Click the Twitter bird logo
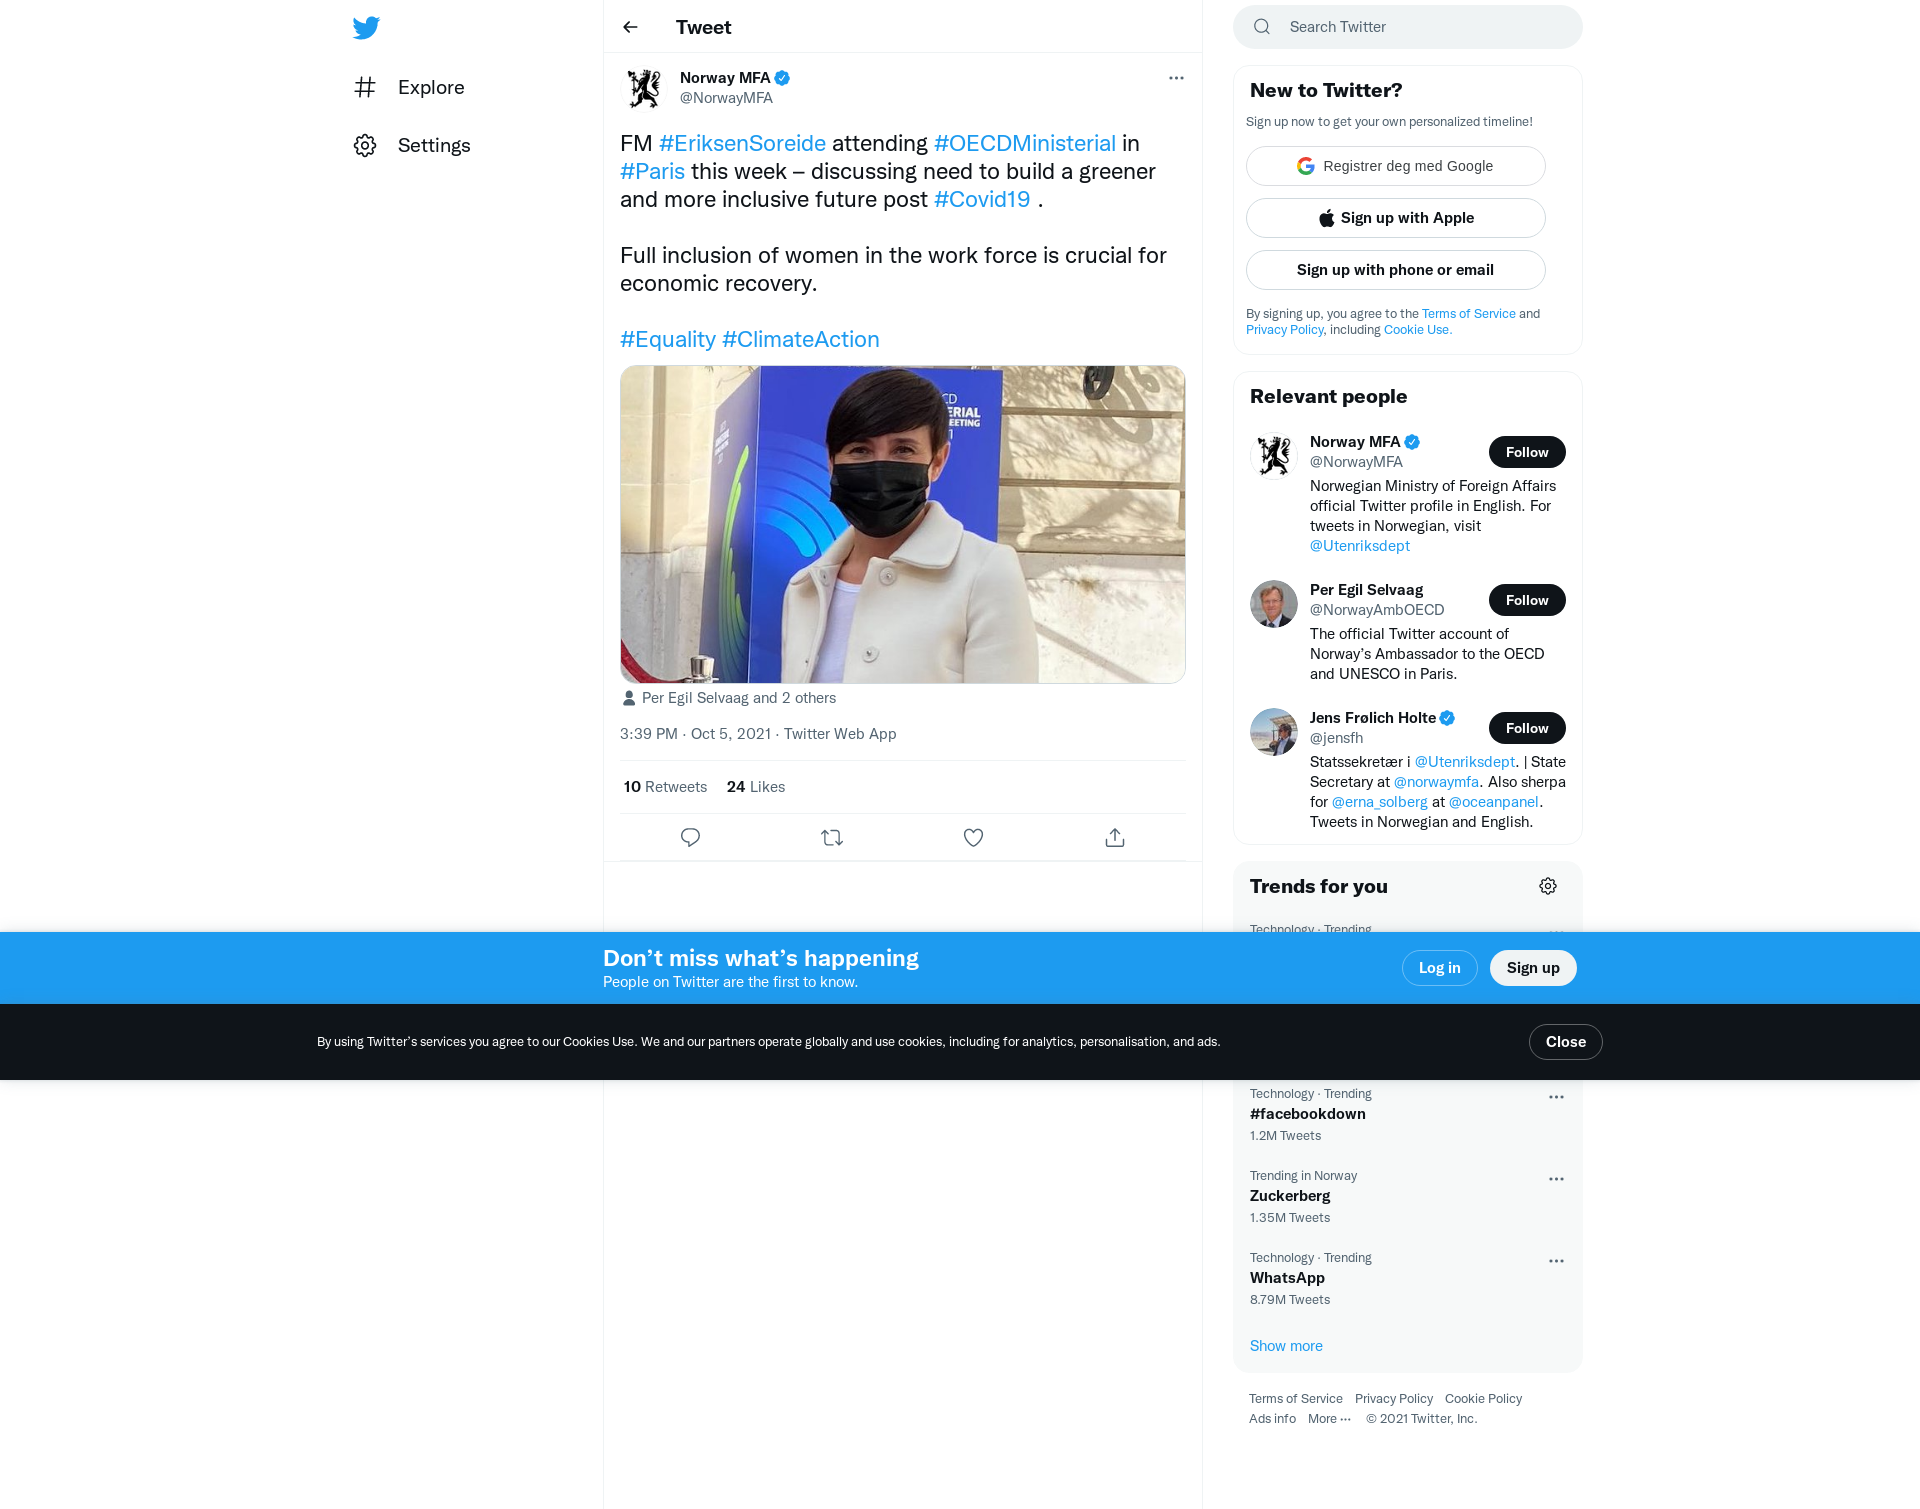This screenshot has width=1920, height=1509. [x=366, y=27]
